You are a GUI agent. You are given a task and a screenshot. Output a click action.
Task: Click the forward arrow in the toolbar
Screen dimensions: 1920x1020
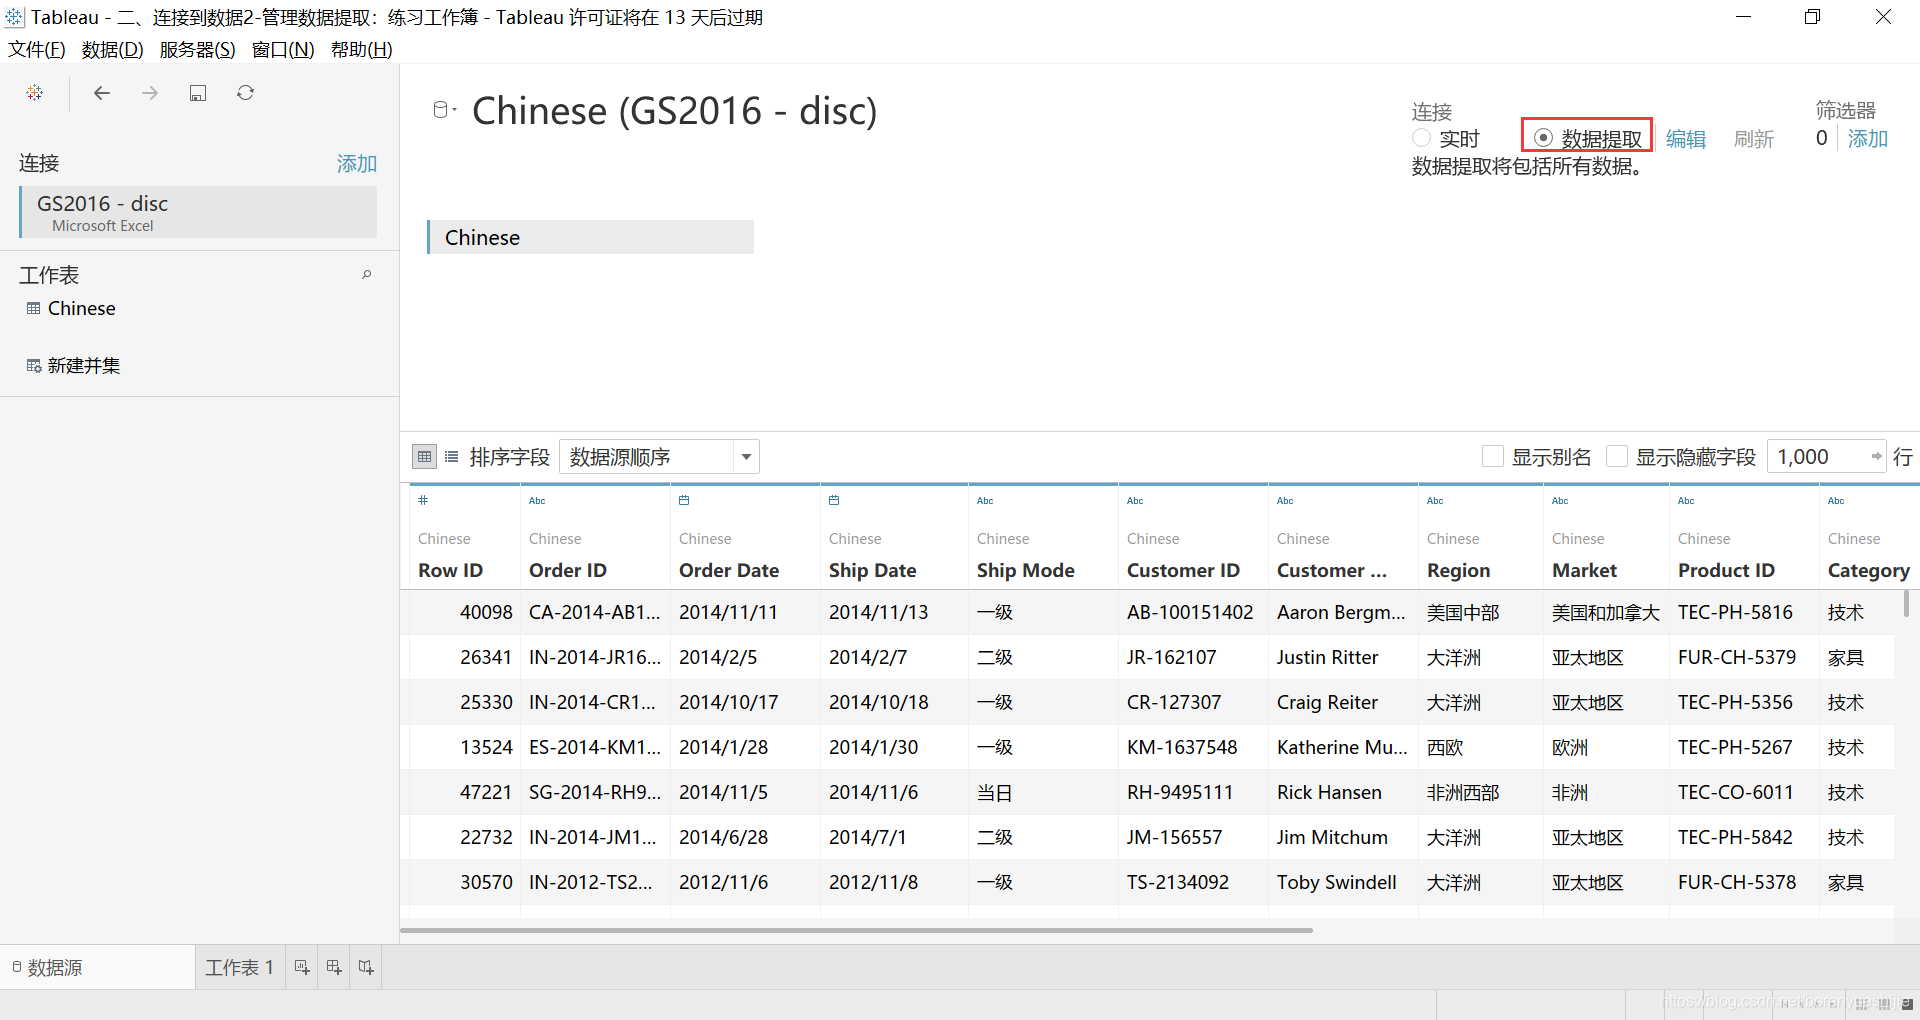click(x=150, y=93)
